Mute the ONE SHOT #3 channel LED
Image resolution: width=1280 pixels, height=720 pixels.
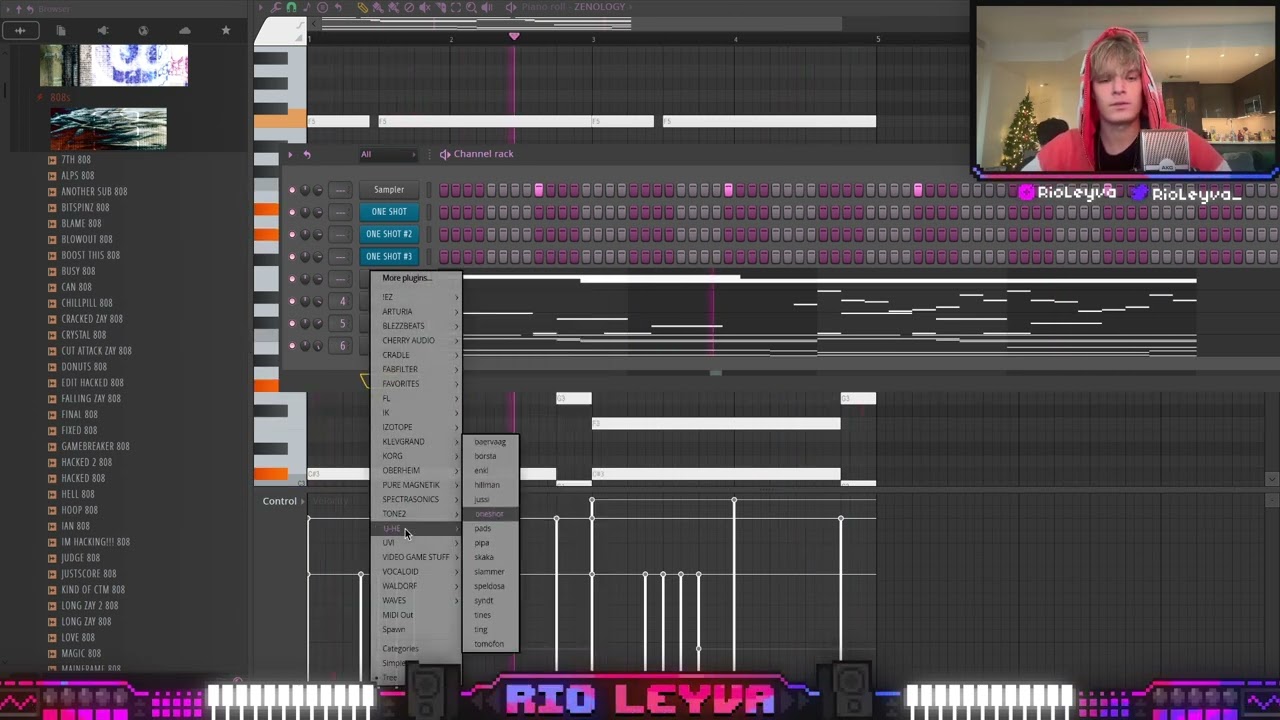[x=292, y=256]
